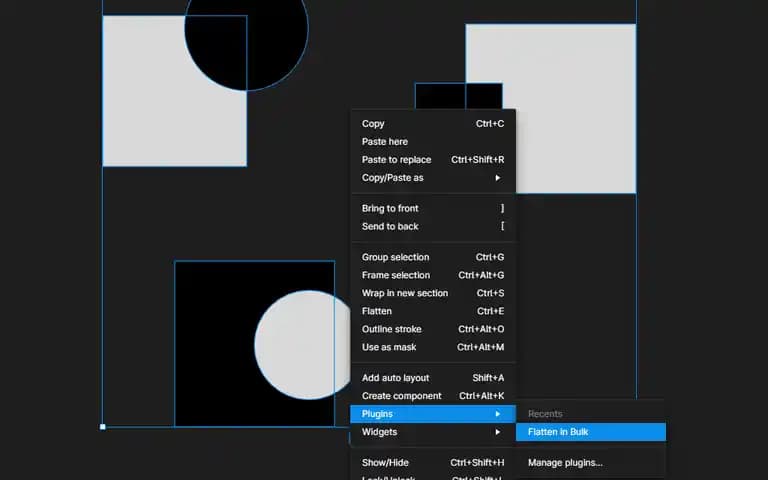
Task: Toggle Show/Hide for the selection
Action: click(x=433, y=462)
